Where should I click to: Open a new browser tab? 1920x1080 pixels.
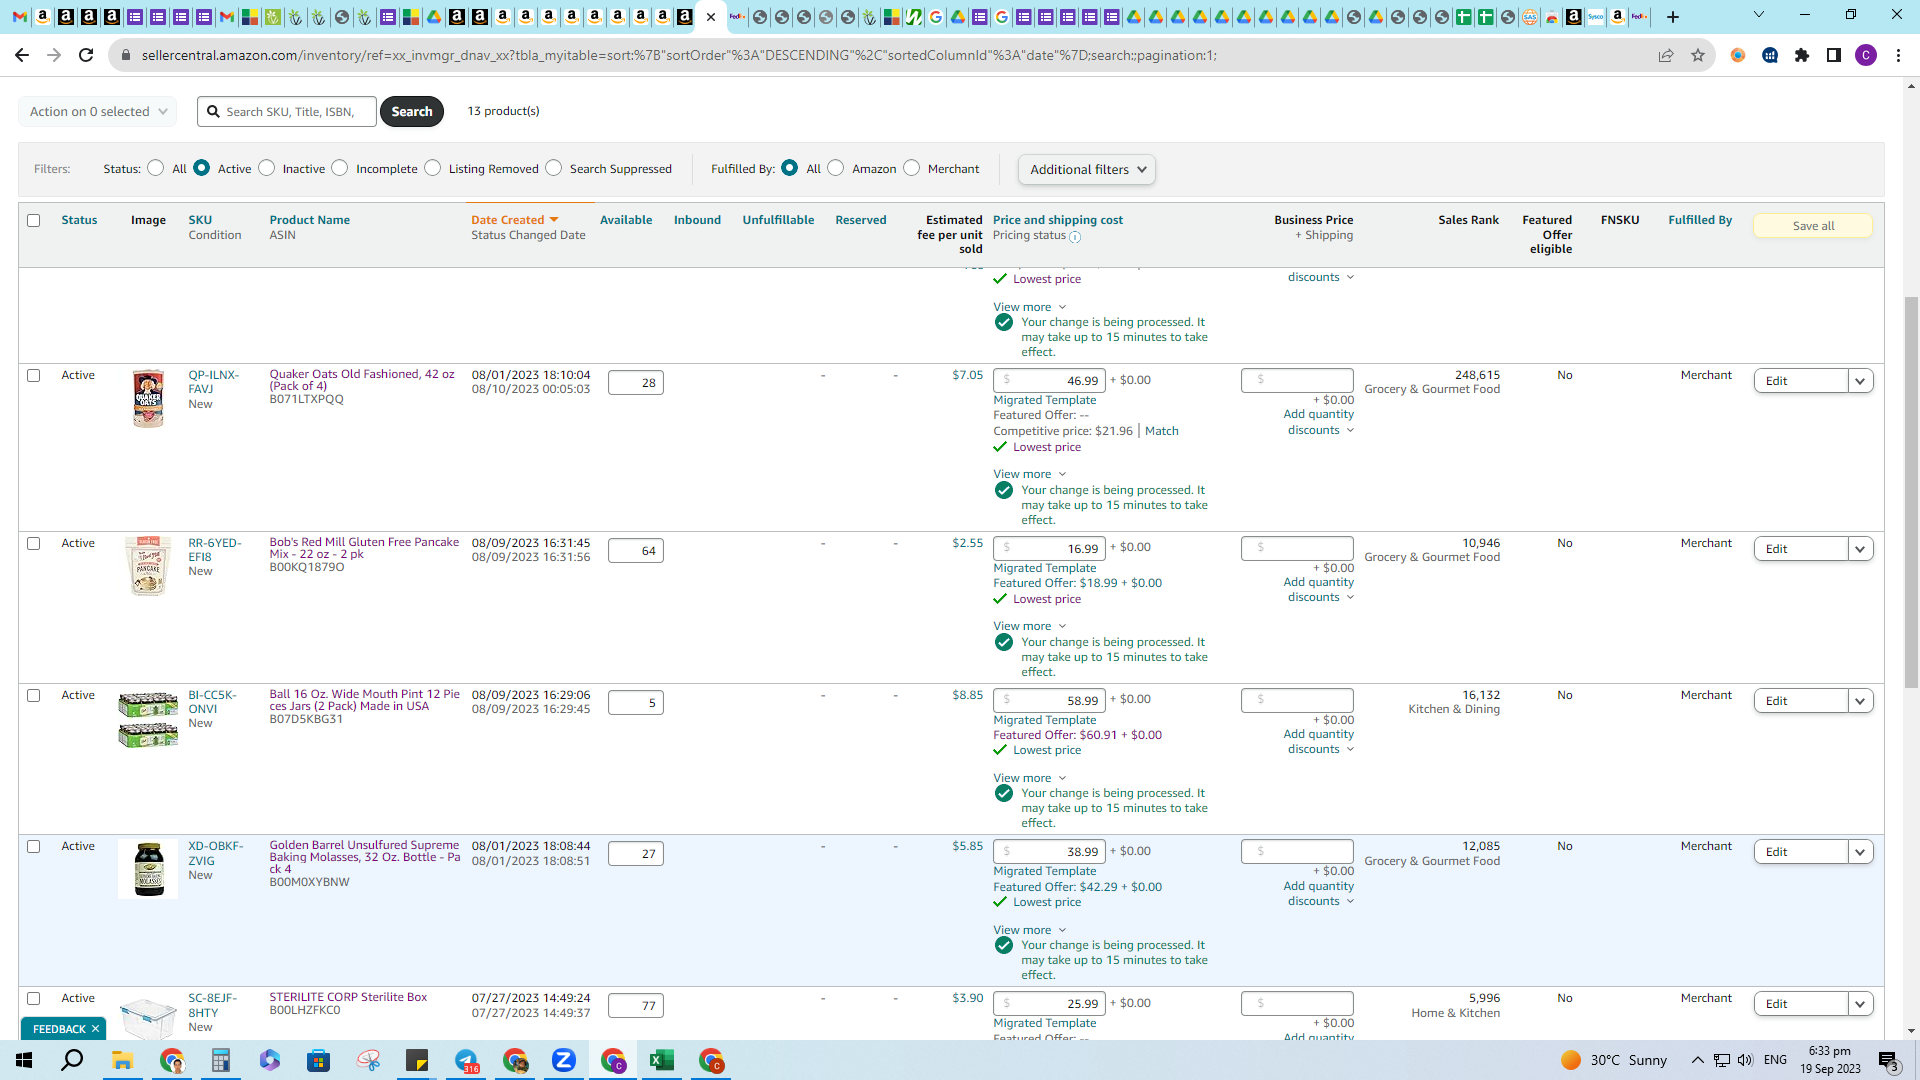[1673, 17]
